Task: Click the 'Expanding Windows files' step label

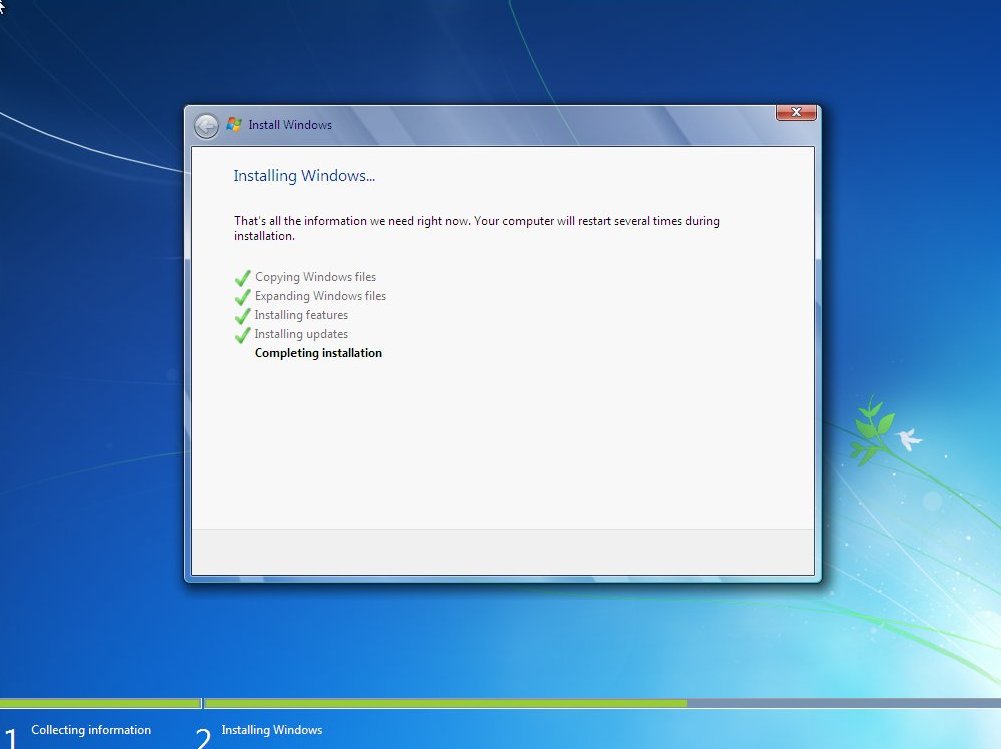Action: pyautogui.click(x=320, y=296)
